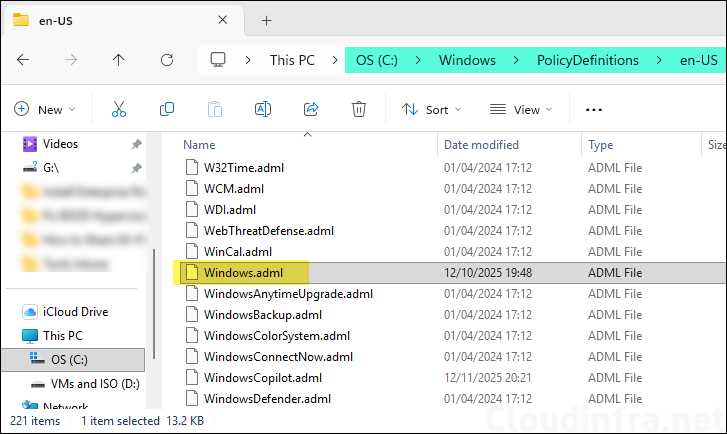727x434 pixels.
Task: Sort files by Type column header
Action: (x=600, y=145)
